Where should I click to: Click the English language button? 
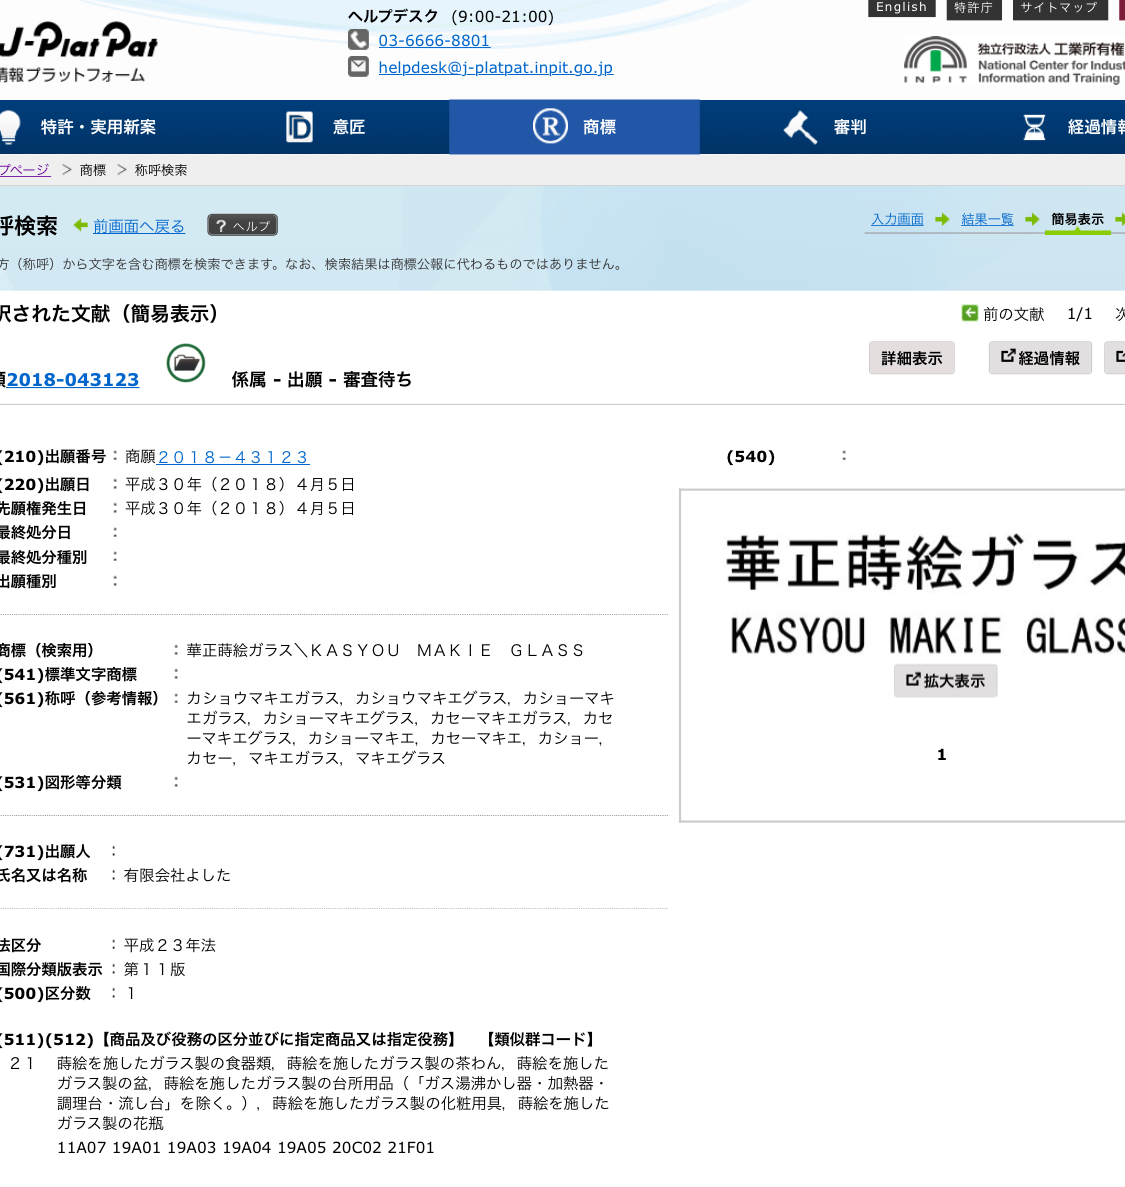[902, 8]
